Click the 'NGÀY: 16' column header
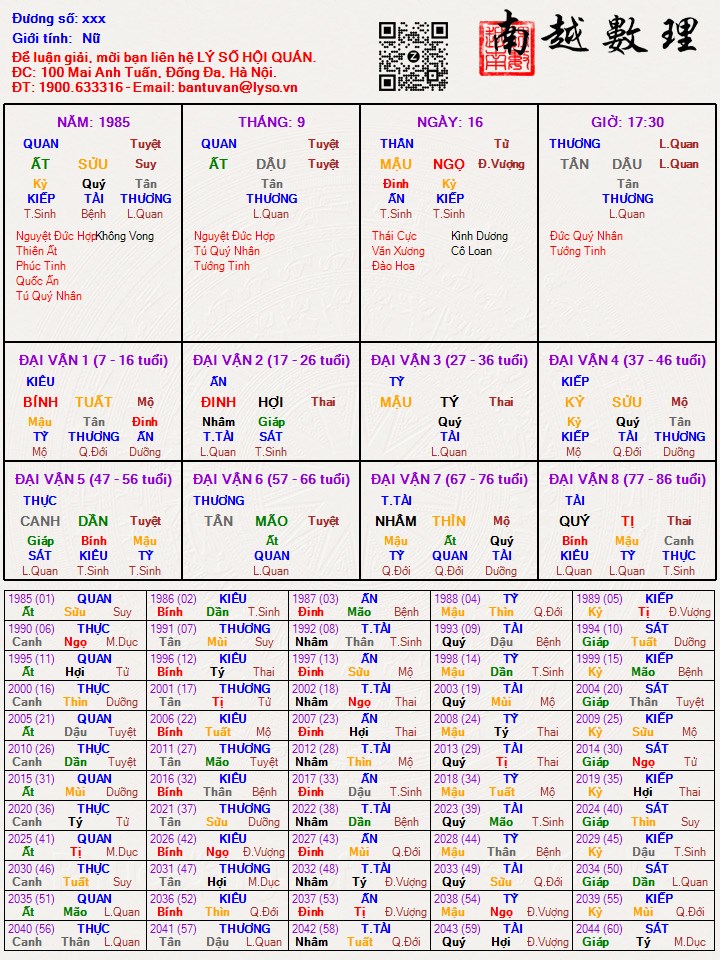This screenshot has height=960, width=720. [x=449, y=122]
